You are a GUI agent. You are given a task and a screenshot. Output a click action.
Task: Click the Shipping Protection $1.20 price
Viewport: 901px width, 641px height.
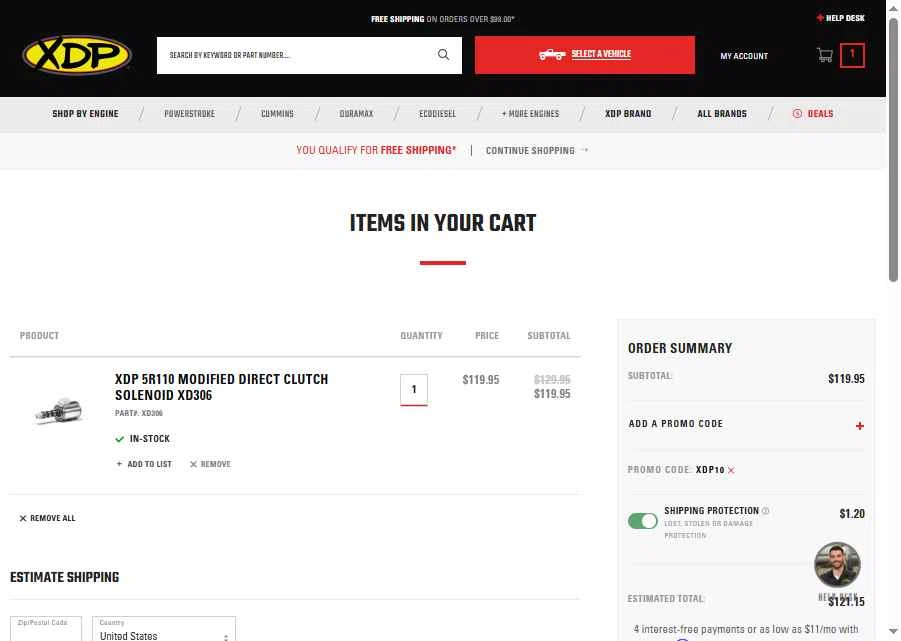coord(852,513)
